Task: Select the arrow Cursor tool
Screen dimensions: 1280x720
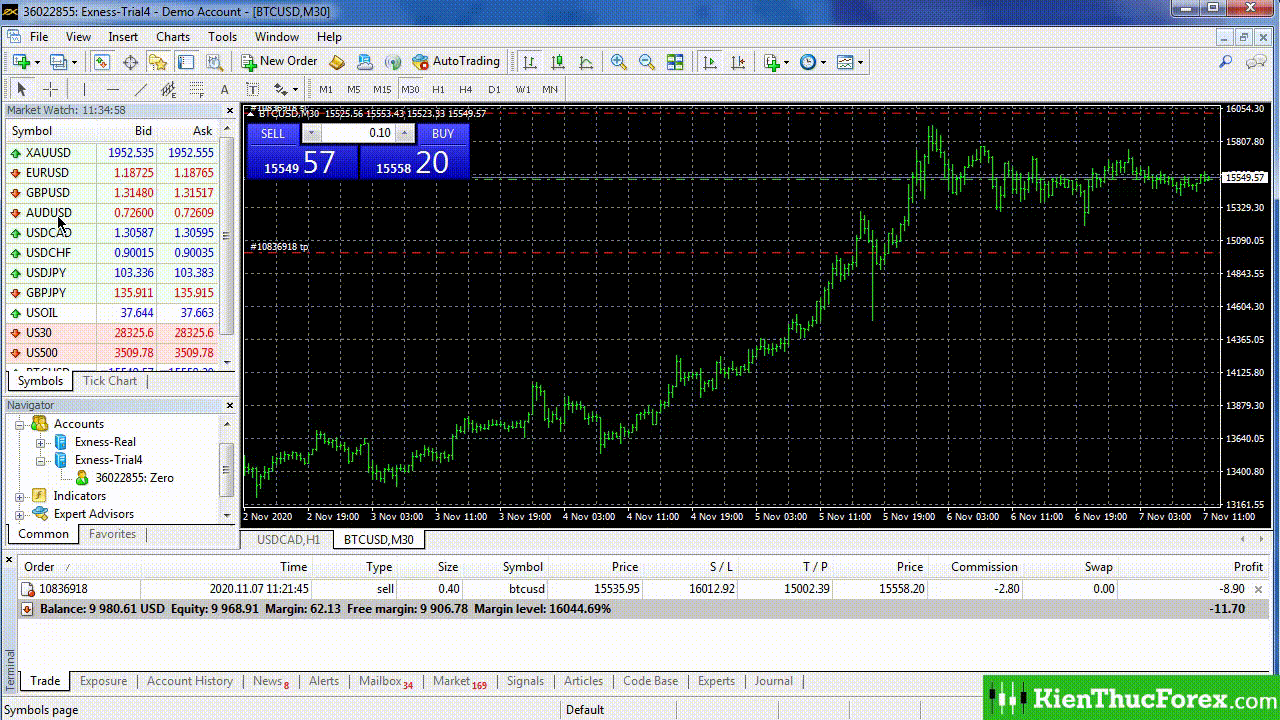Action: point(22,89)
